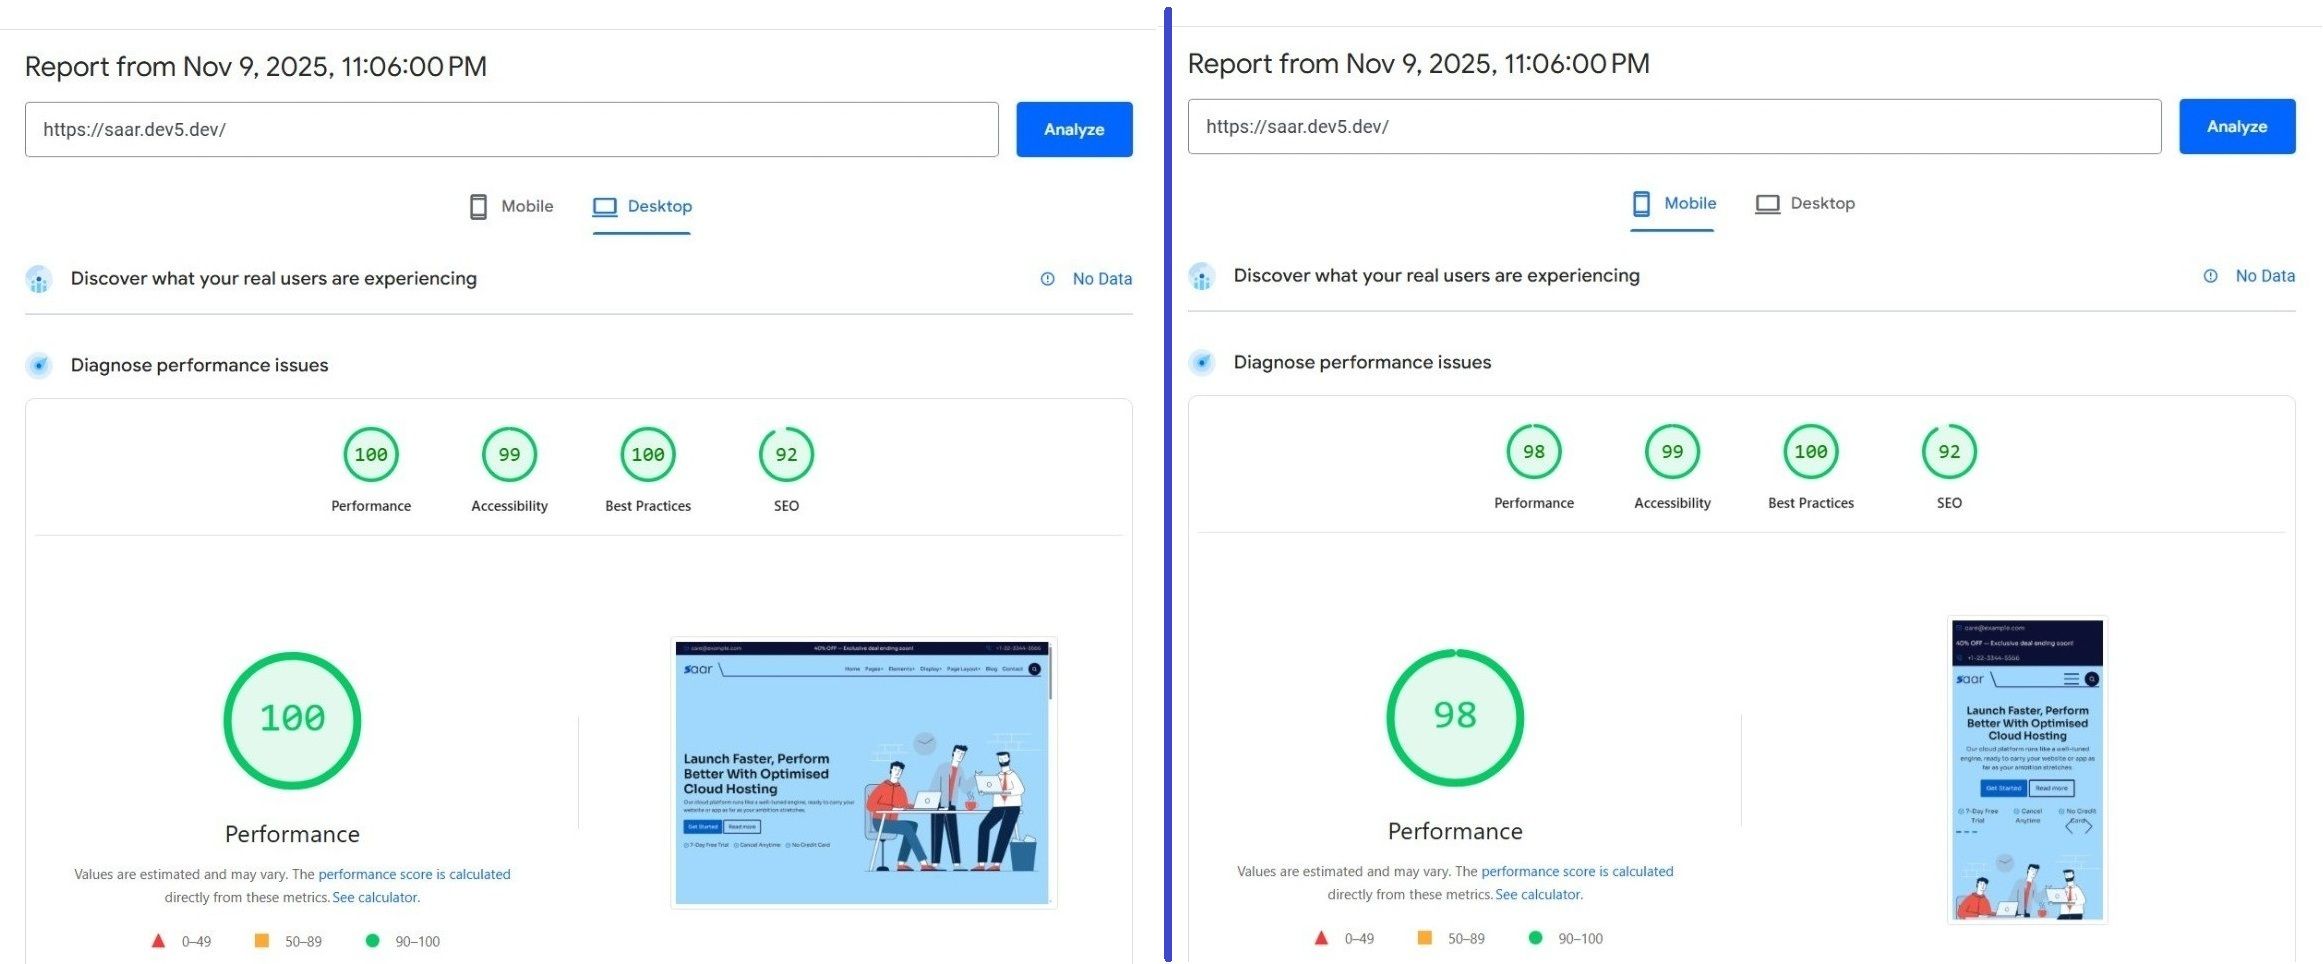Image resolution: width=2323 pixels, height=964 pixels.
Task: Switch to the Mobile tab in the left report
Action: (x=511, y=206)
